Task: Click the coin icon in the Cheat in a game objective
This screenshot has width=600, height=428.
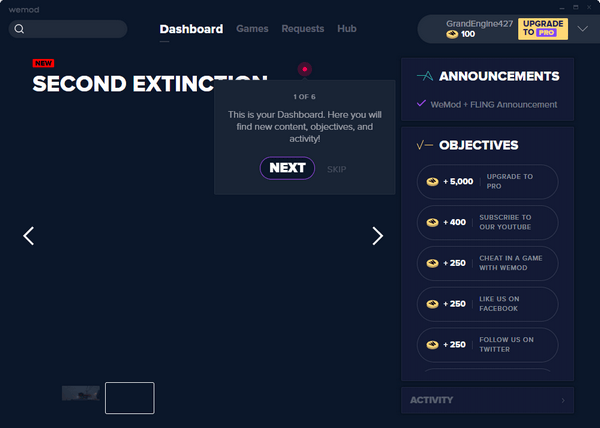Action: [432, 263]
